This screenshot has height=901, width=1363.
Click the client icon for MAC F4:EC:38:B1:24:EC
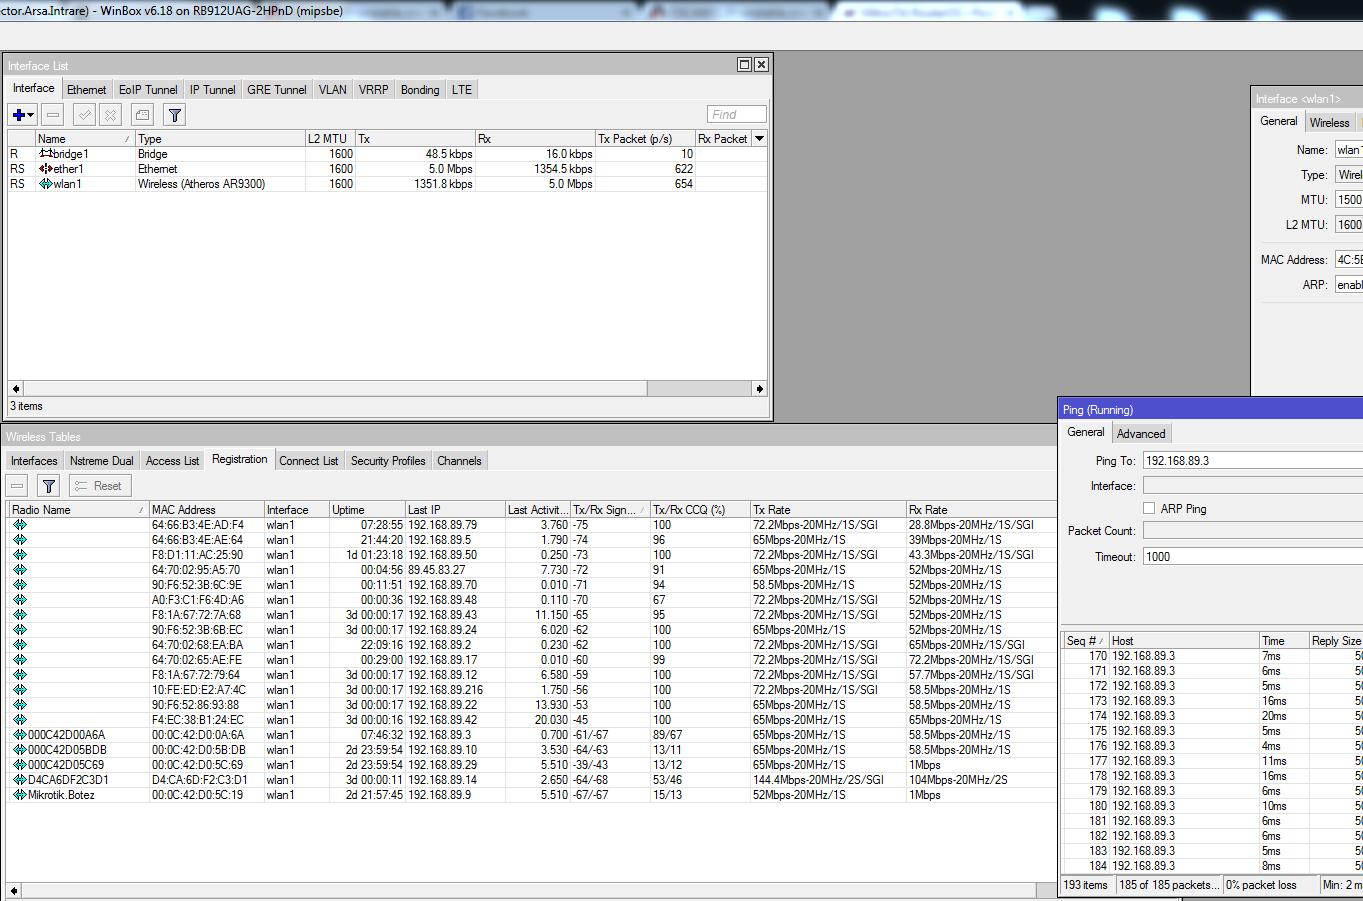[20, 720]
